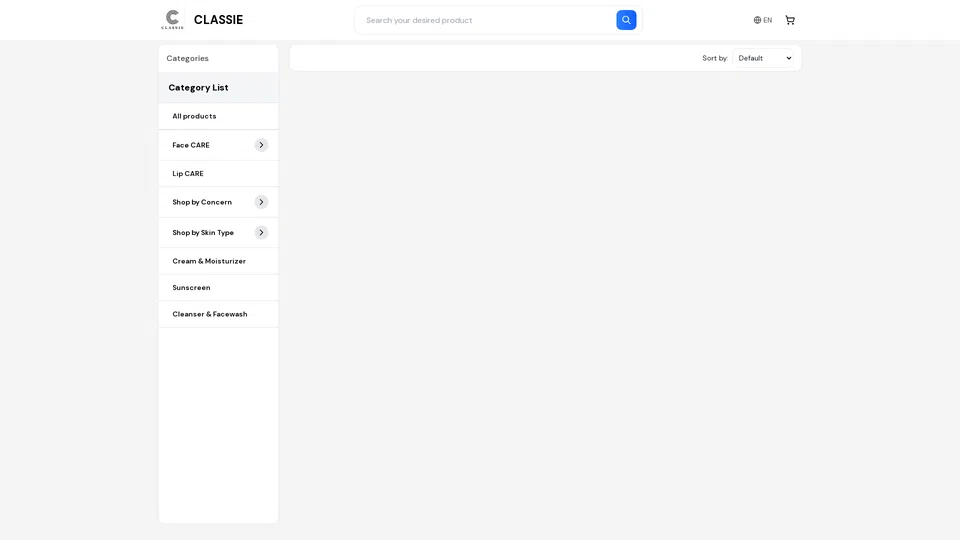Image resolution: width=960 pixels, height=540 pixels.
Task: Open the Shop by Concern category
Action: [x=202, y=202]
